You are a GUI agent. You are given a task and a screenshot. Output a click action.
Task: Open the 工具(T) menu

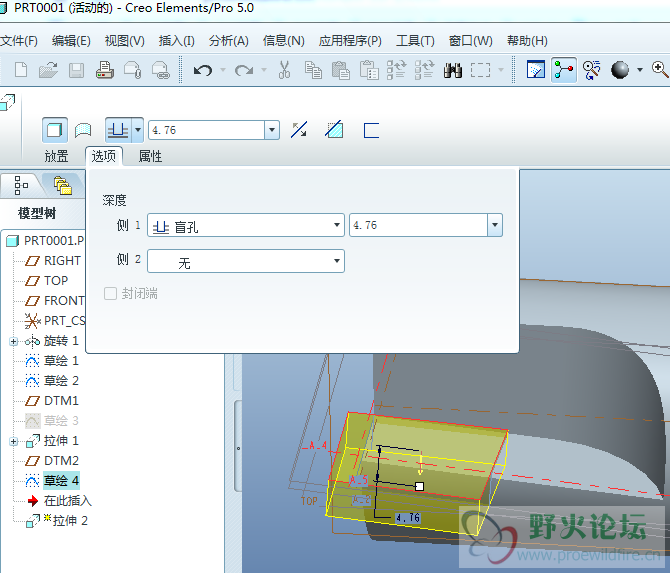pos(415,41)
